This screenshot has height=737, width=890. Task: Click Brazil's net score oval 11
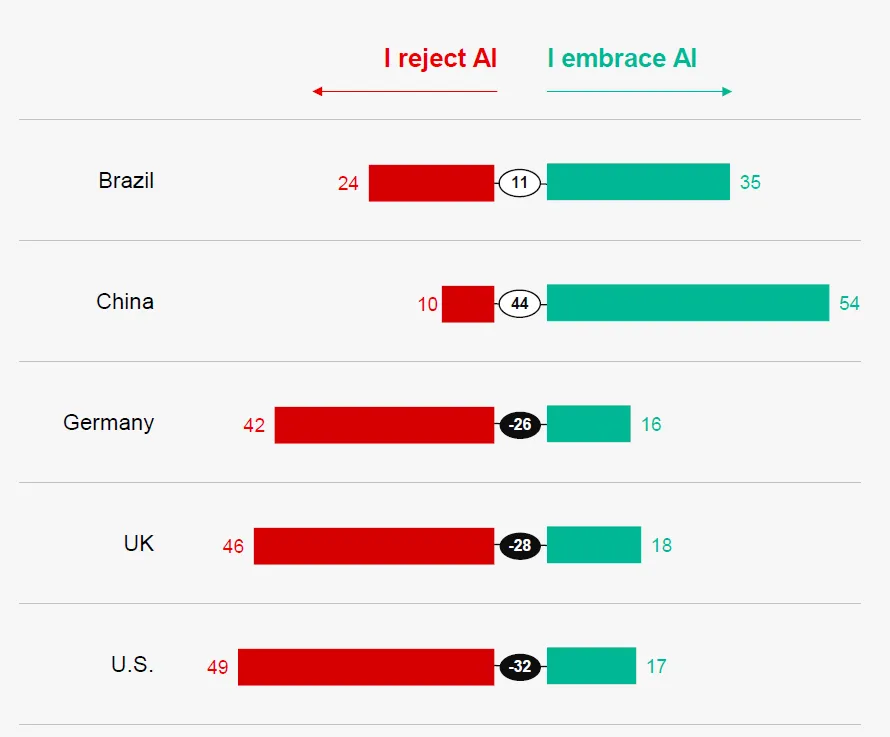520,183
